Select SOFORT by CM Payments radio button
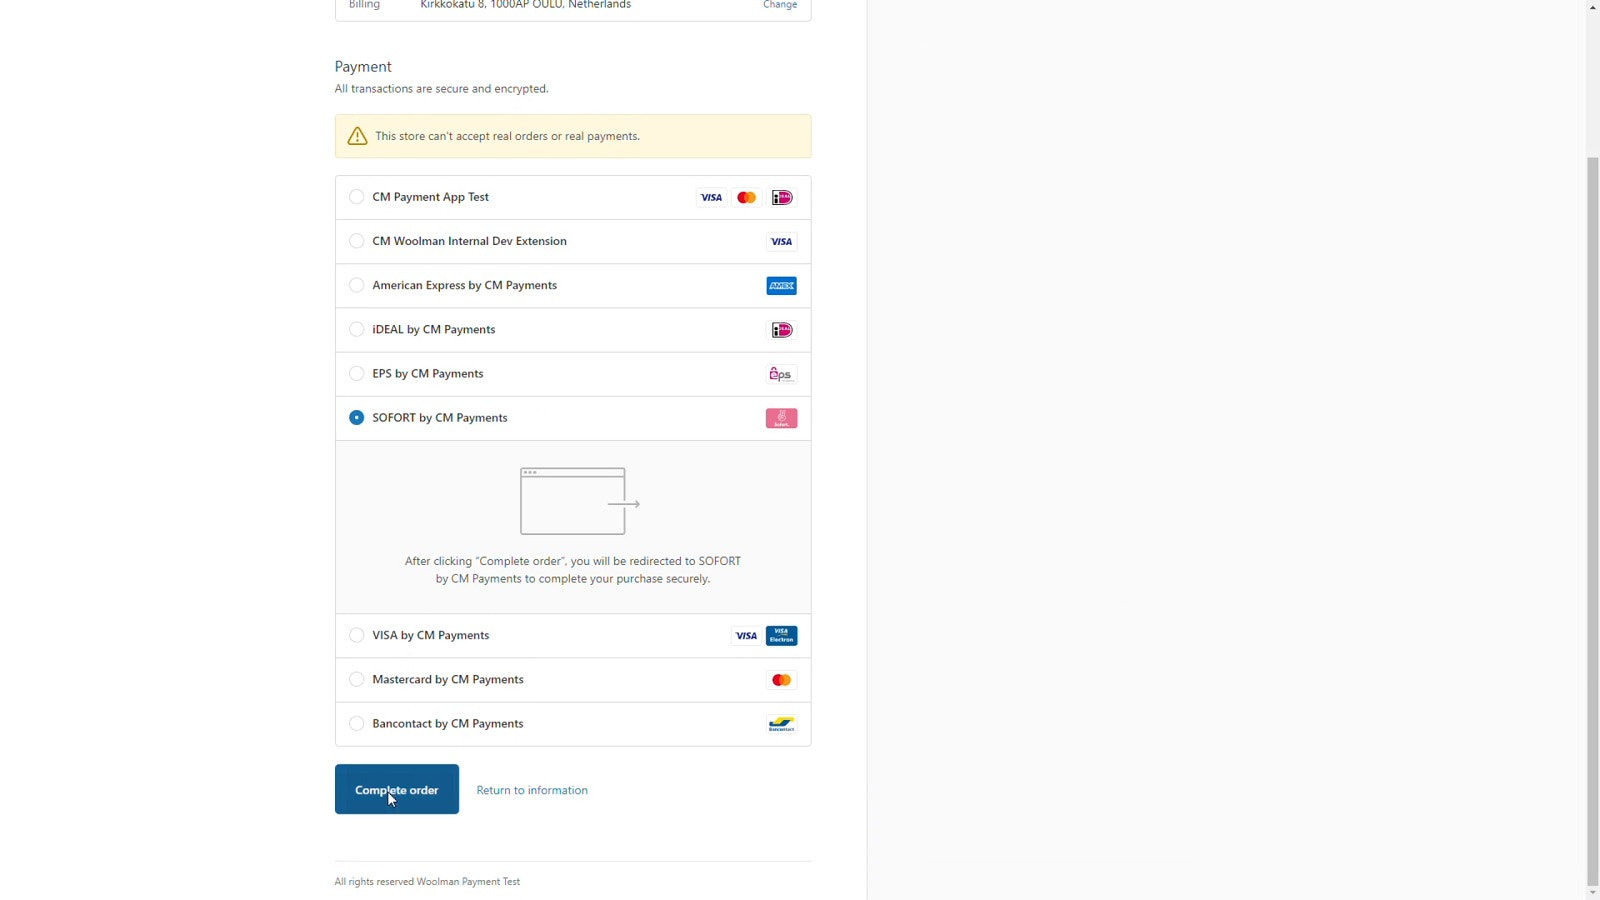Screen dimensions: 1600x900 (356, 417)
